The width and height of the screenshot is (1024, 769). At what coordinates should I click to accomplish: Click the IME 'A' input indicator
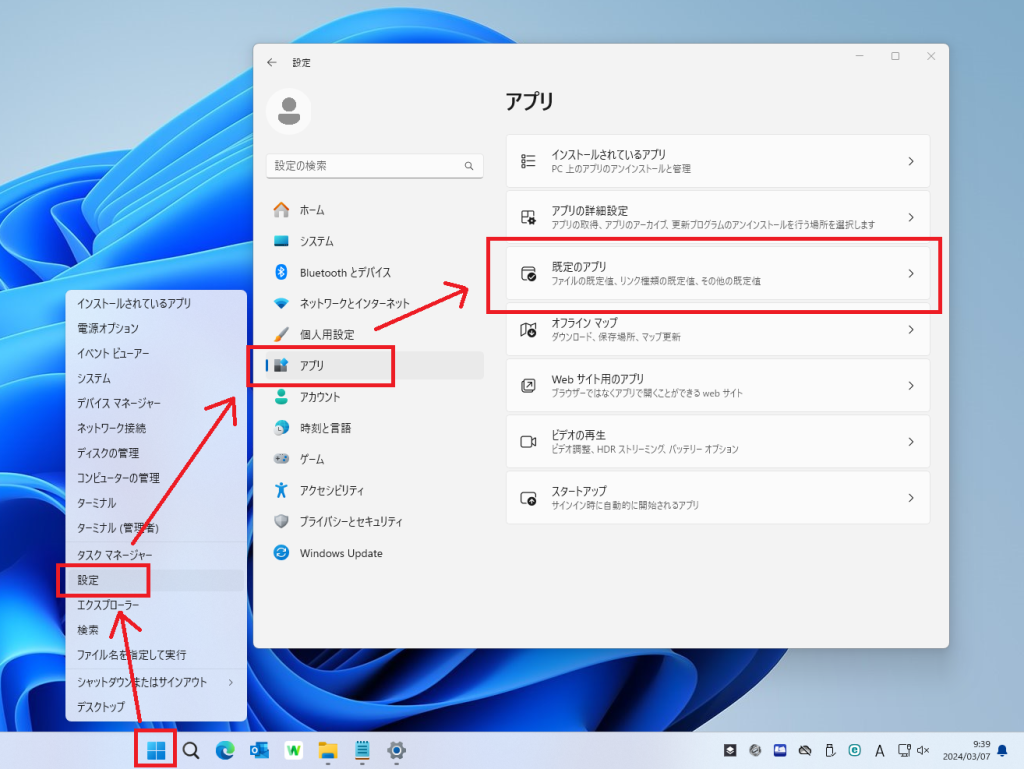(880, 751)
